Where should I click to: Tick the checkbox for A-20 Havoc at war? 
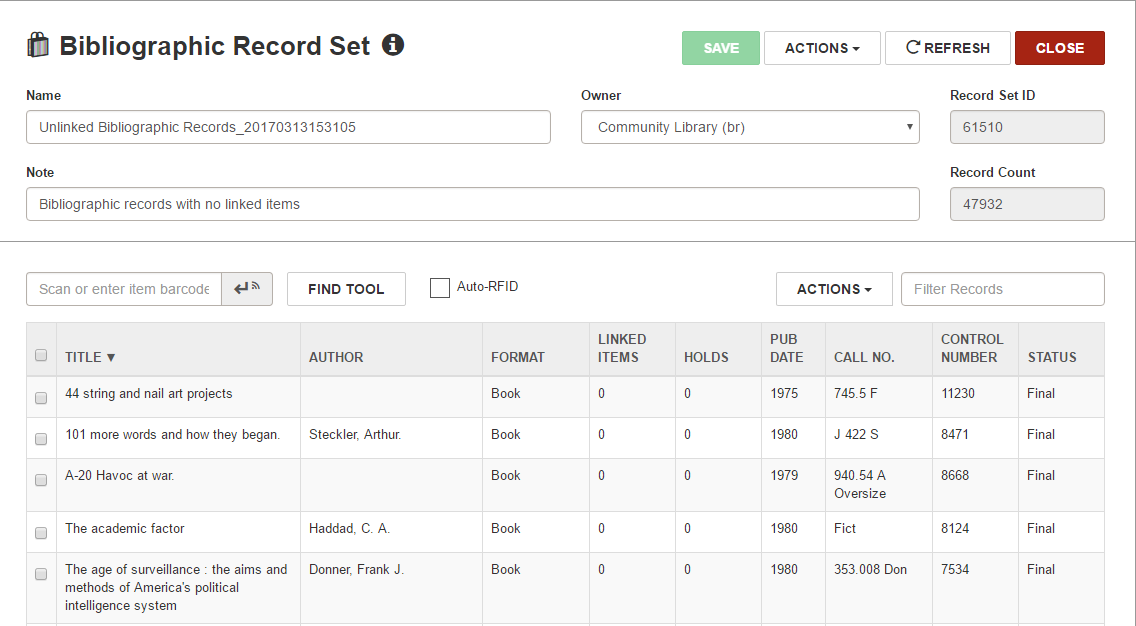coord(41,480)
